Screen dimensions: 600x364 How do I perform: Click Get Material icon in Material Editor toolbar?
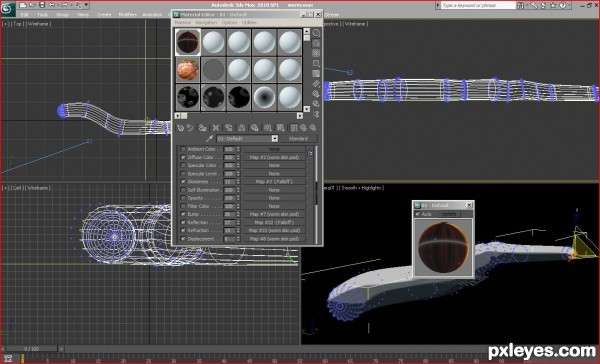pyautogui.click(x=180, y=128)
